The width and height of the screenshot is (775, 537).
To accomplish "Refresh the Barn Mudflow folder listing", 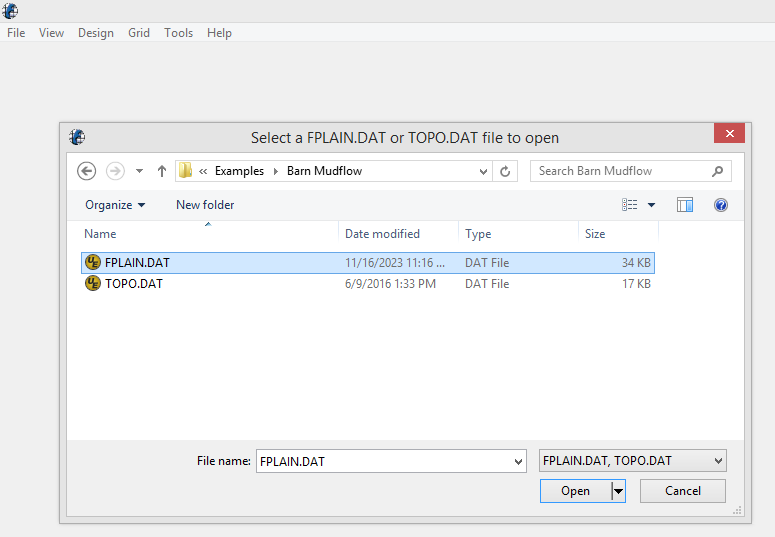I will click(x=505, y=171).
